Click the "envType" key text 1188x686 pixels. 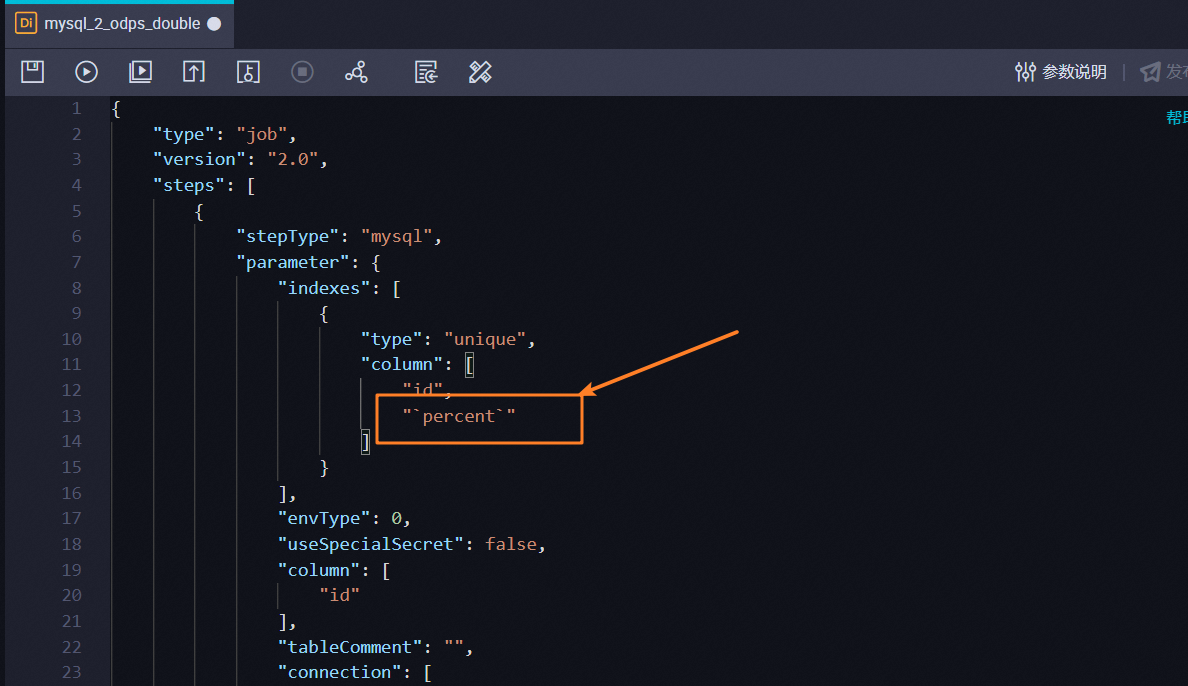(324, 518)
